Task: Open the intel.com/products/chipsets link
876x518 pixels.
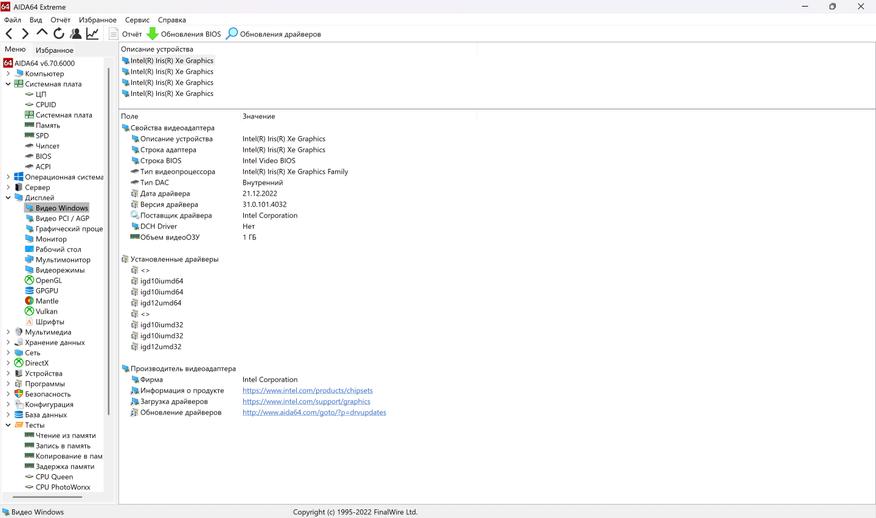Action: [x=307, y=391]
